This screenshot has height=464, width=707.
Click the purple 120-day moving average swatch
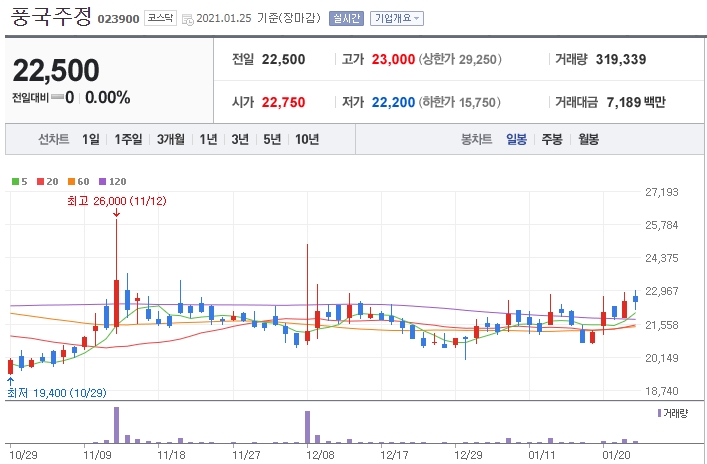[102, 182]
